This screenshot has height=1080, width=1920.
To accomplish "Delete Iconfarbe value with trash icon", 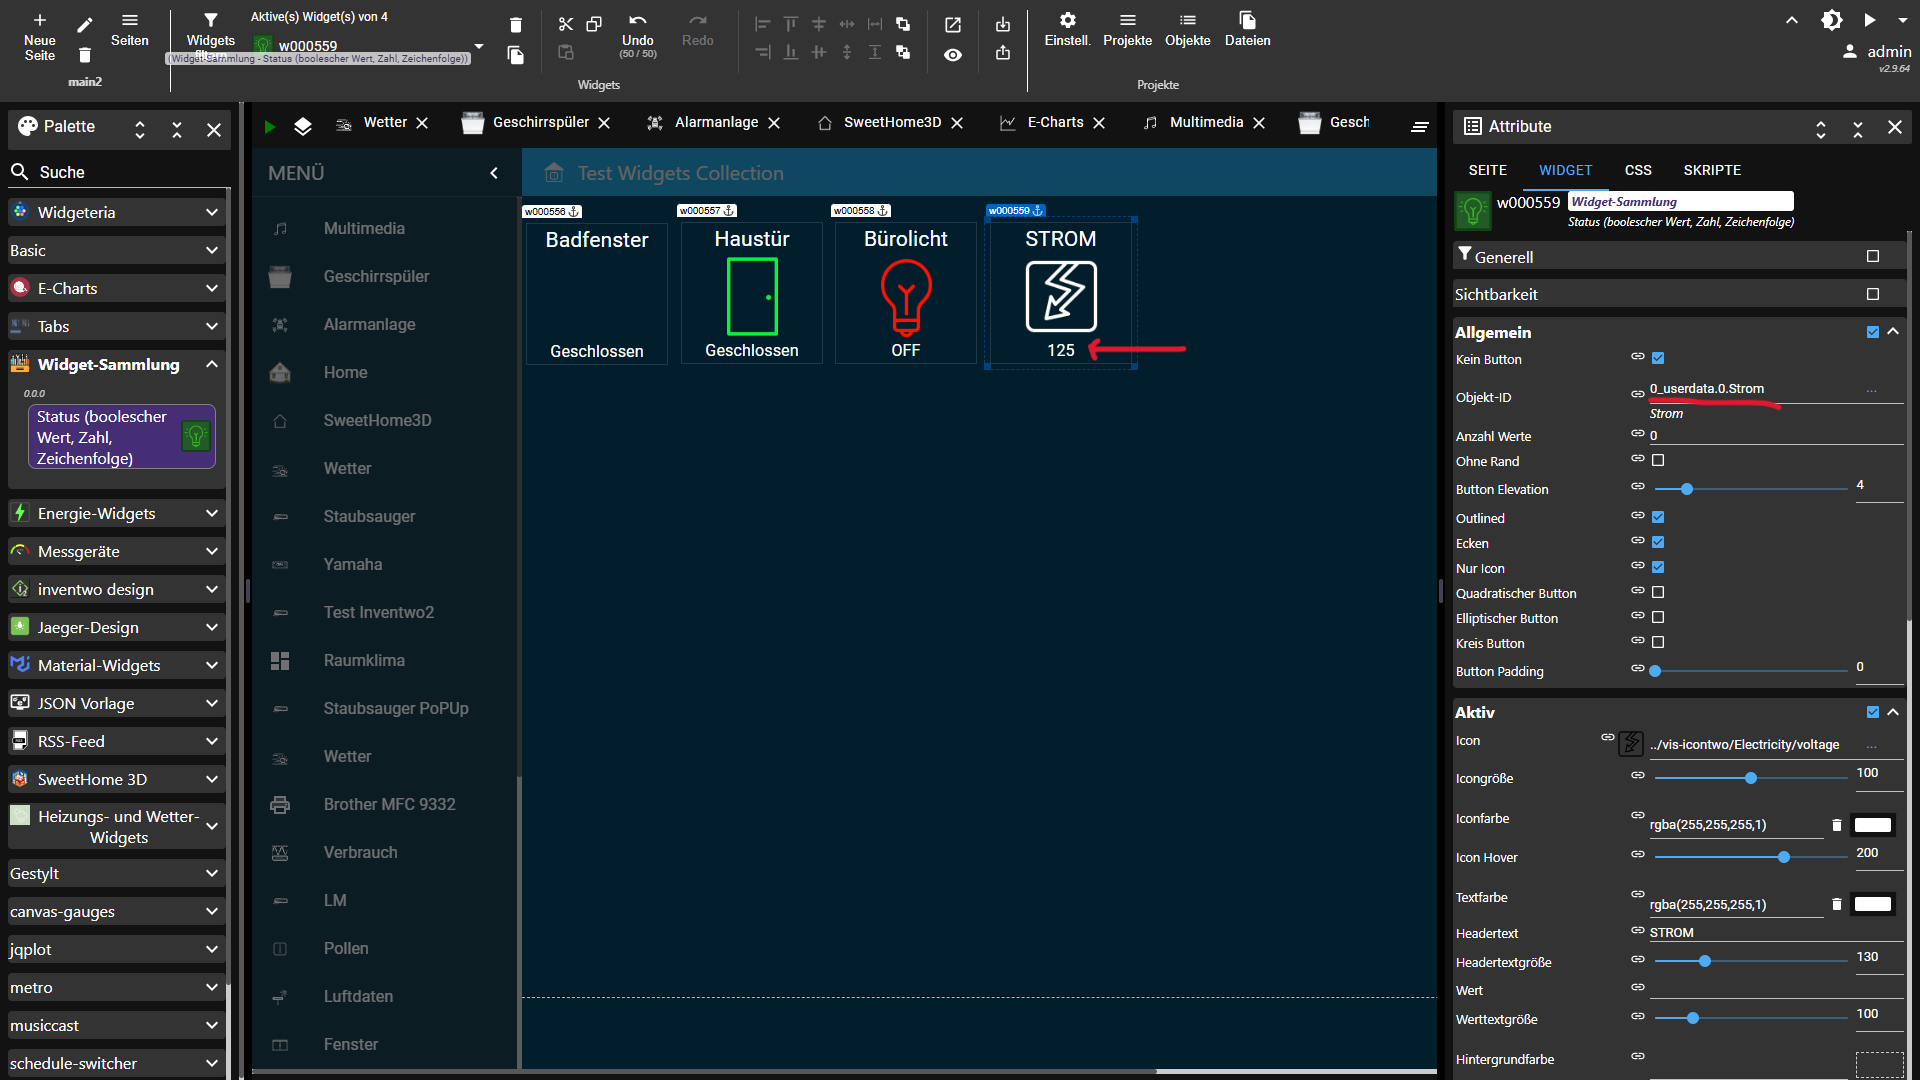I will [1836, 825].
